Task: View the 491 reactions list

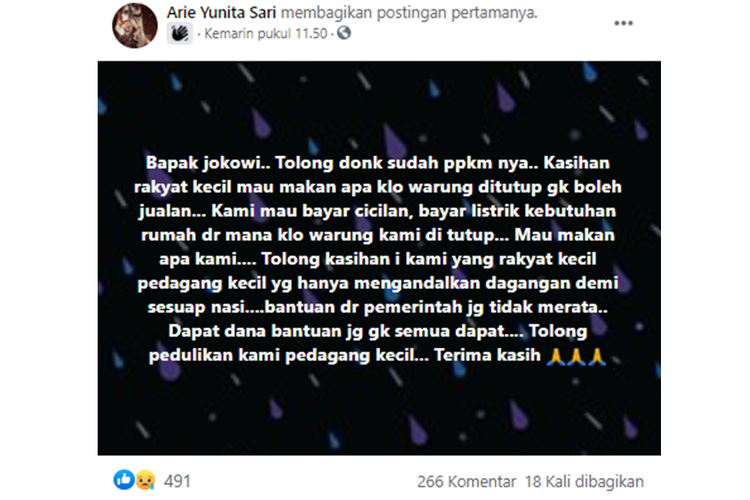Action: click(177, 481)
